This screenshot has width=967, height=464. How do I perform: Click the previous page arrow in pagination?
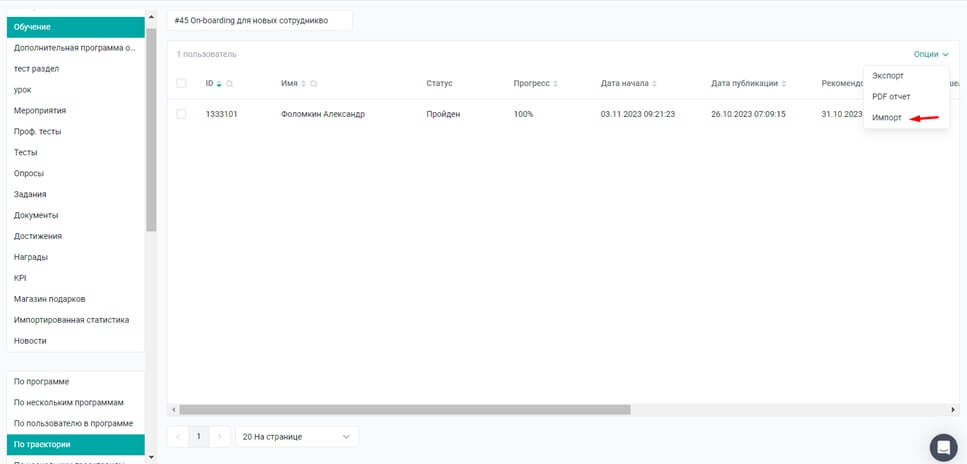click(178, 437)
